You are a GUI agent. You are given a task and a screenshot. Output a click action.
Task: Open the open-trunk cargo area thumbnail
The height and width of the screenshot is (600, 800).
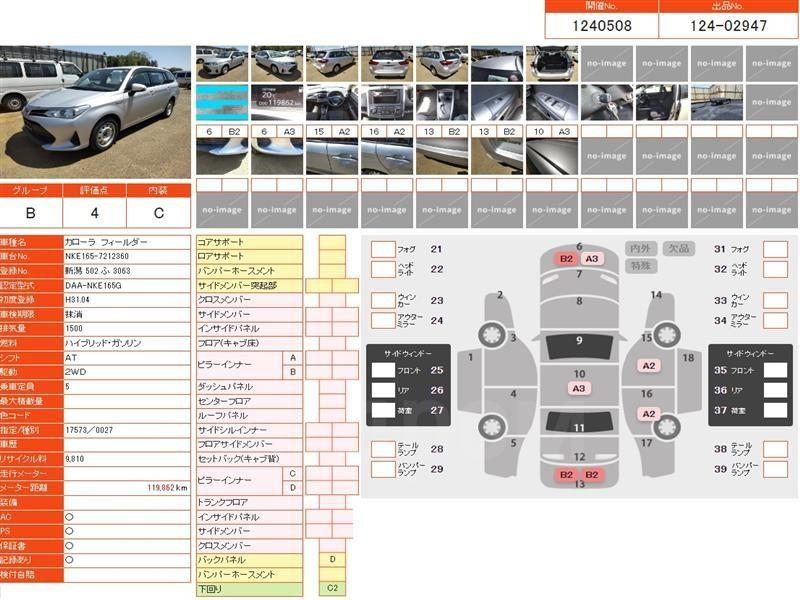click(x=552, y=64)
